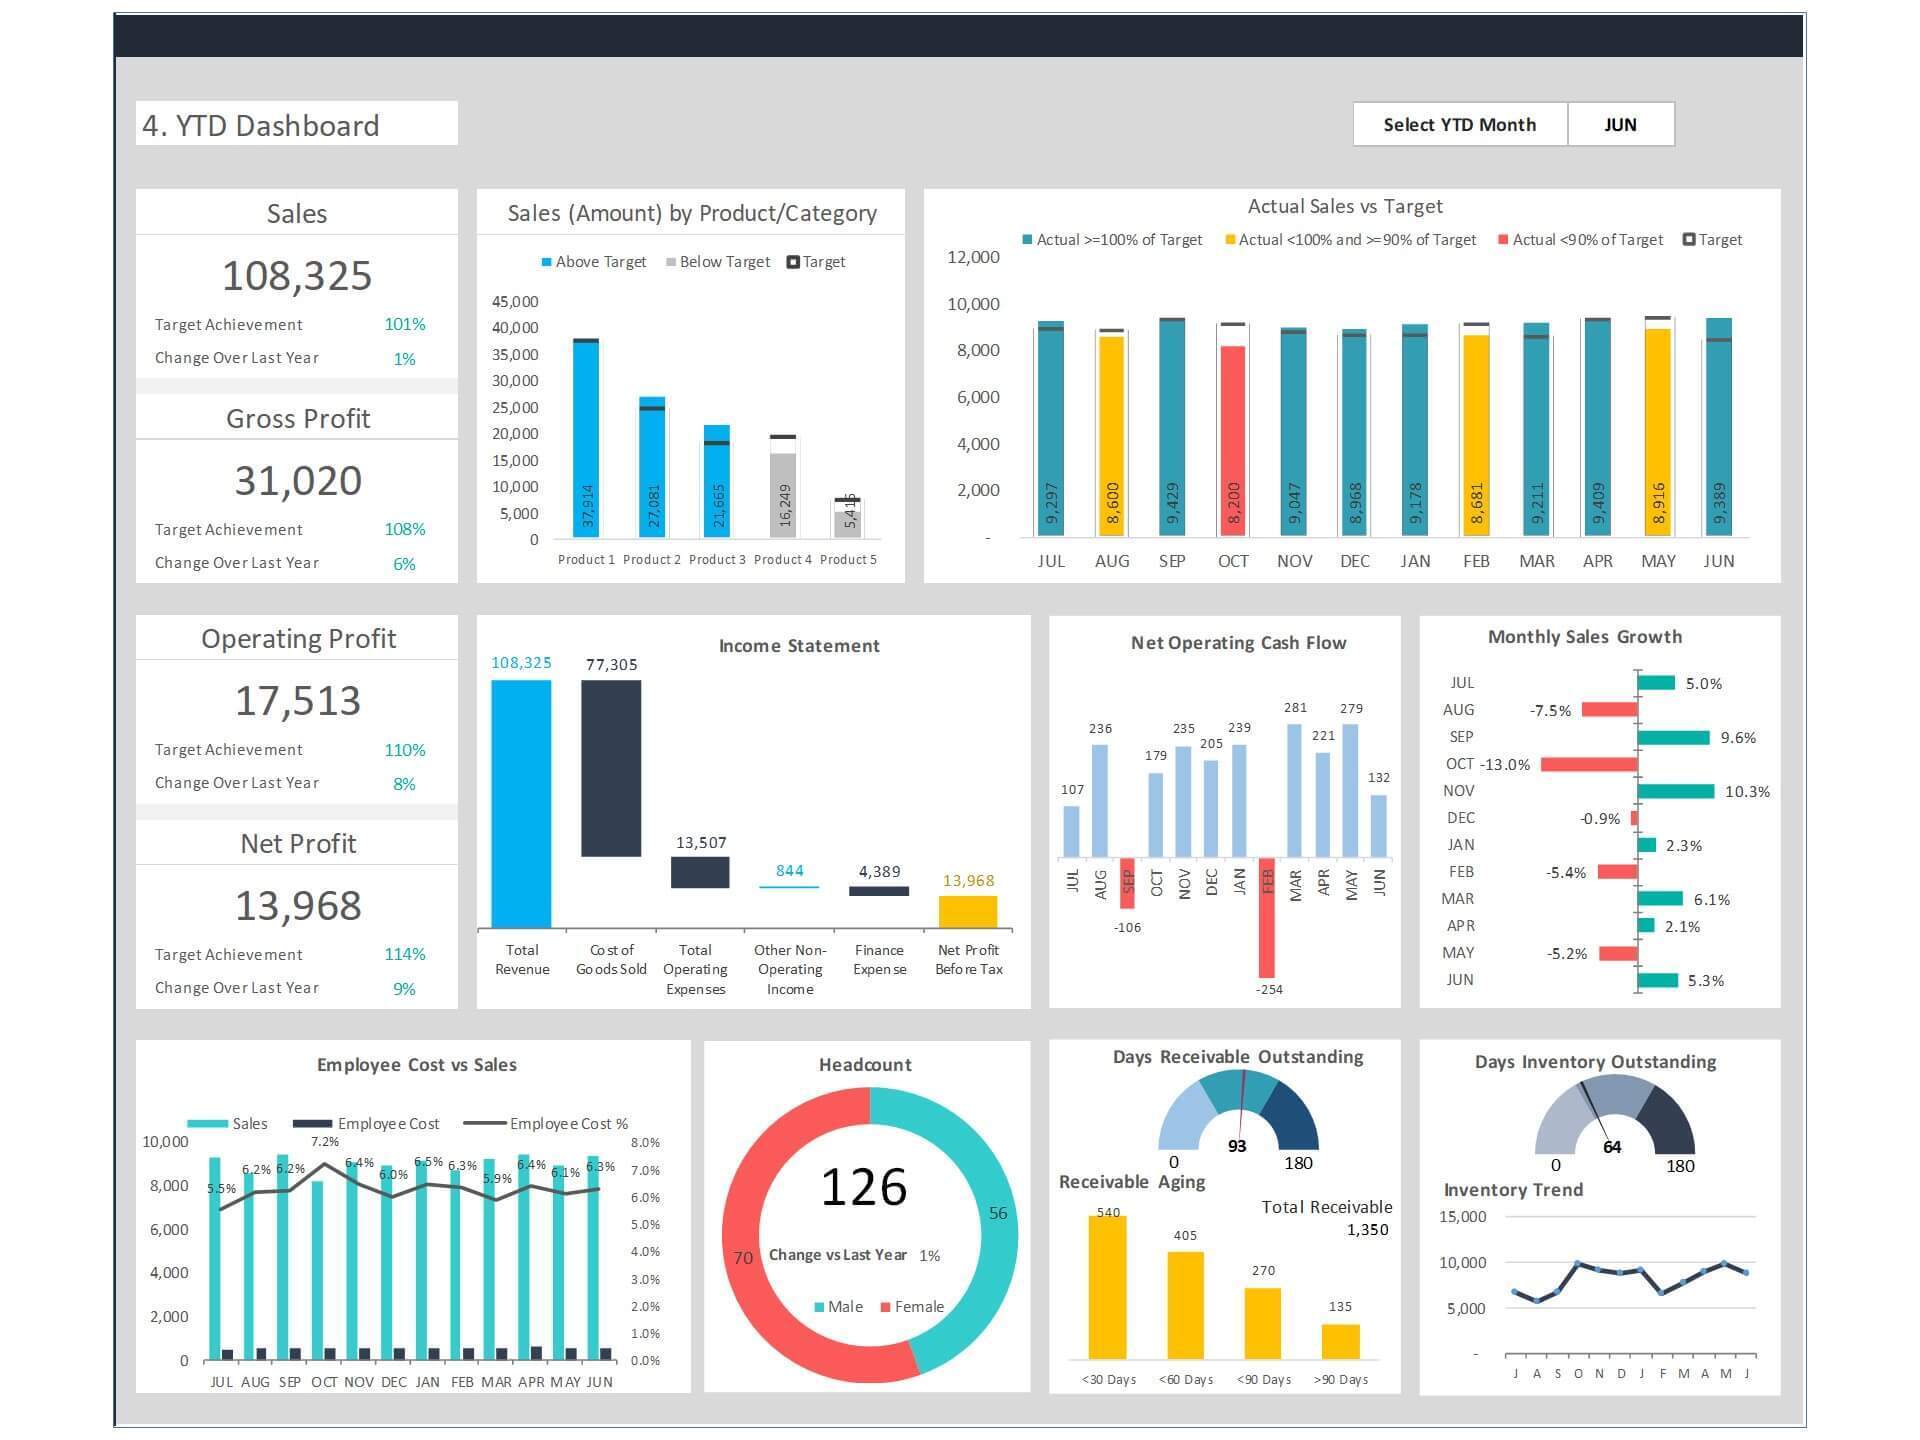Viewport: 1920px width, 1440px height.
Task: Select the red OCT sales bar 8,200
Action: pos(1233,441)
